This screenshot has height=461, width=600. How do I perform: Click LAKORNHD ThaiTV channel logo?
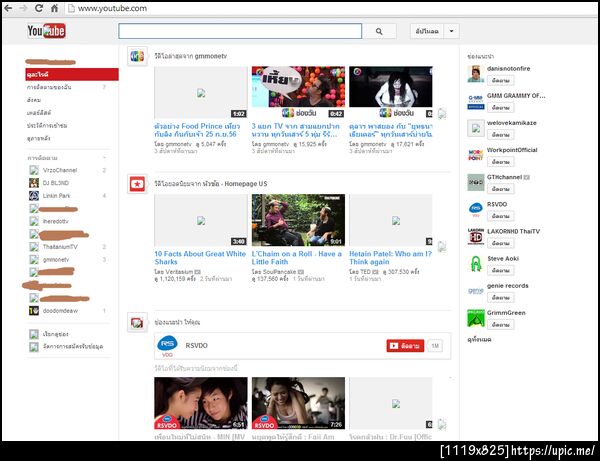tap(476, 237)
